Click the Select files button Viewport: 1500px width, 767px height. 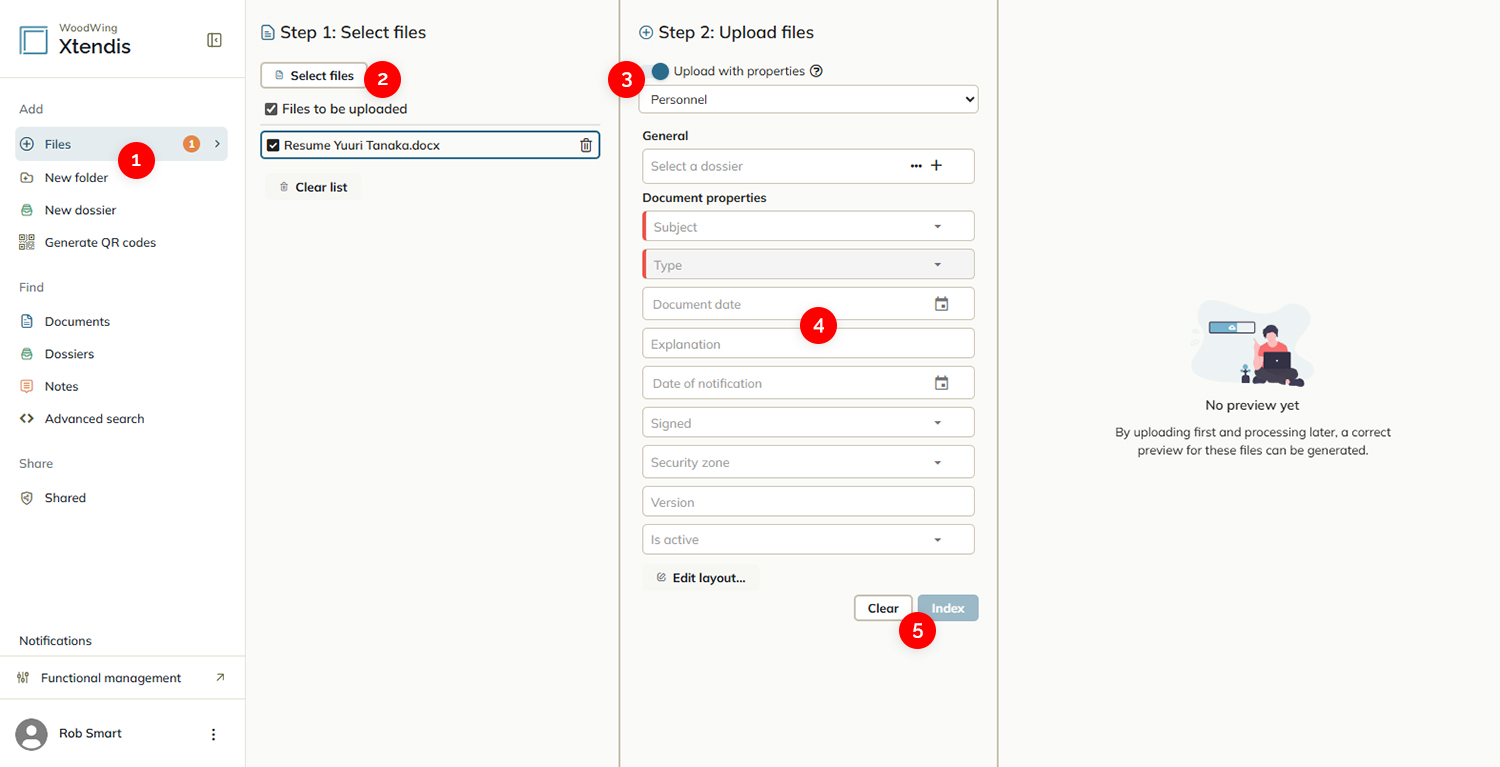point(314,76)
